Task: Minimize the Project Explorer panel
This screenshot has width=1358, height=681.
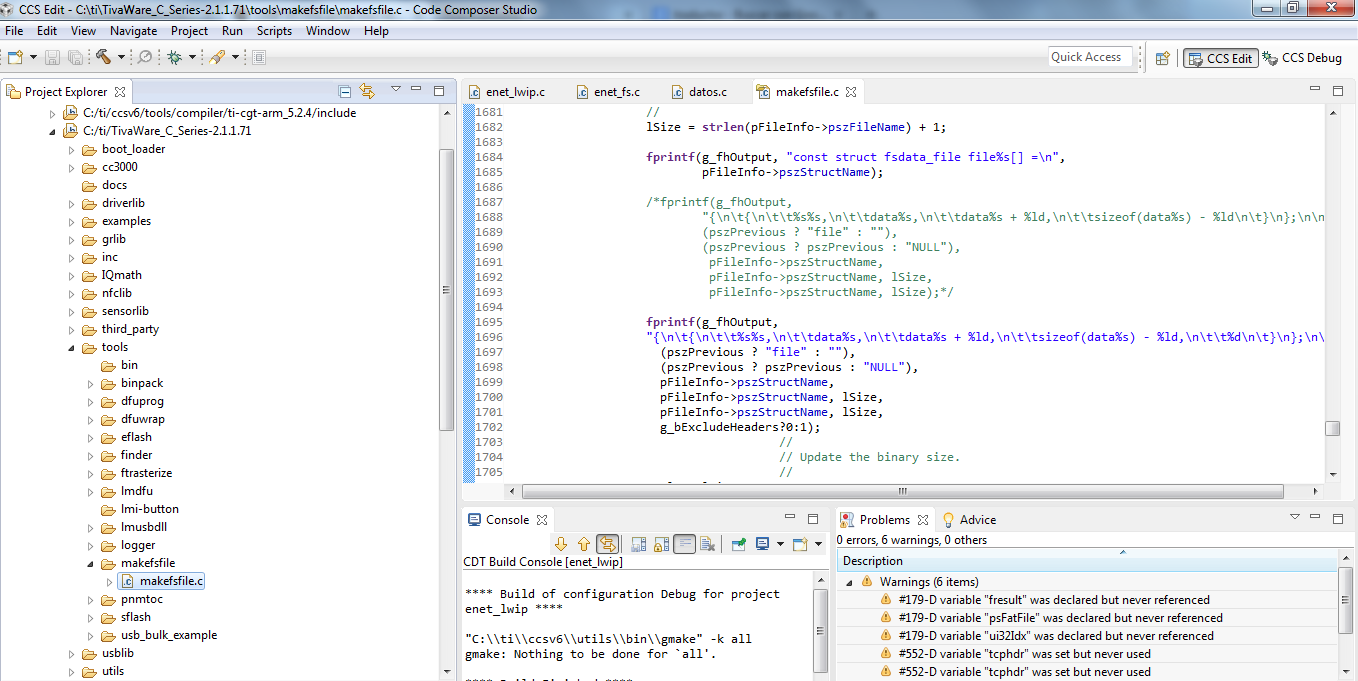Action: pyautogui.click(x=417, y=90)
